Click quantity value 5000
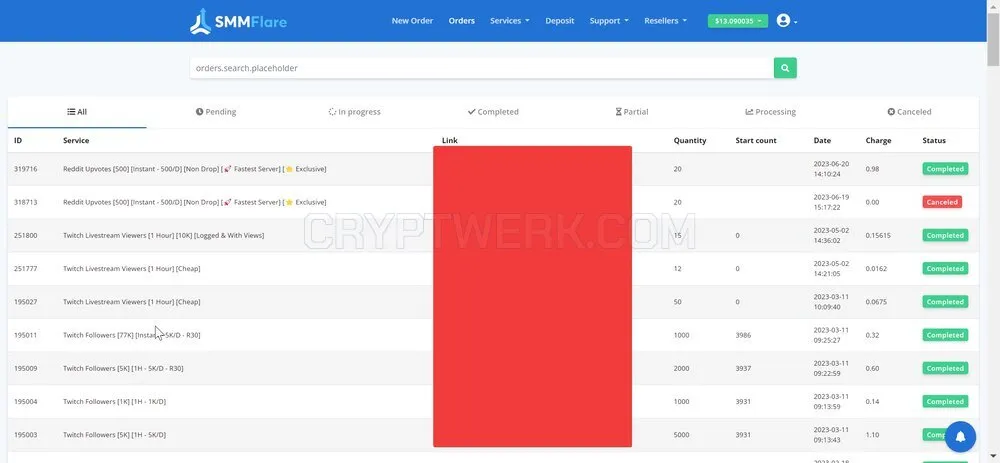Image resolution: width=1000 pixels, height=463 pixels. [682, 434]
